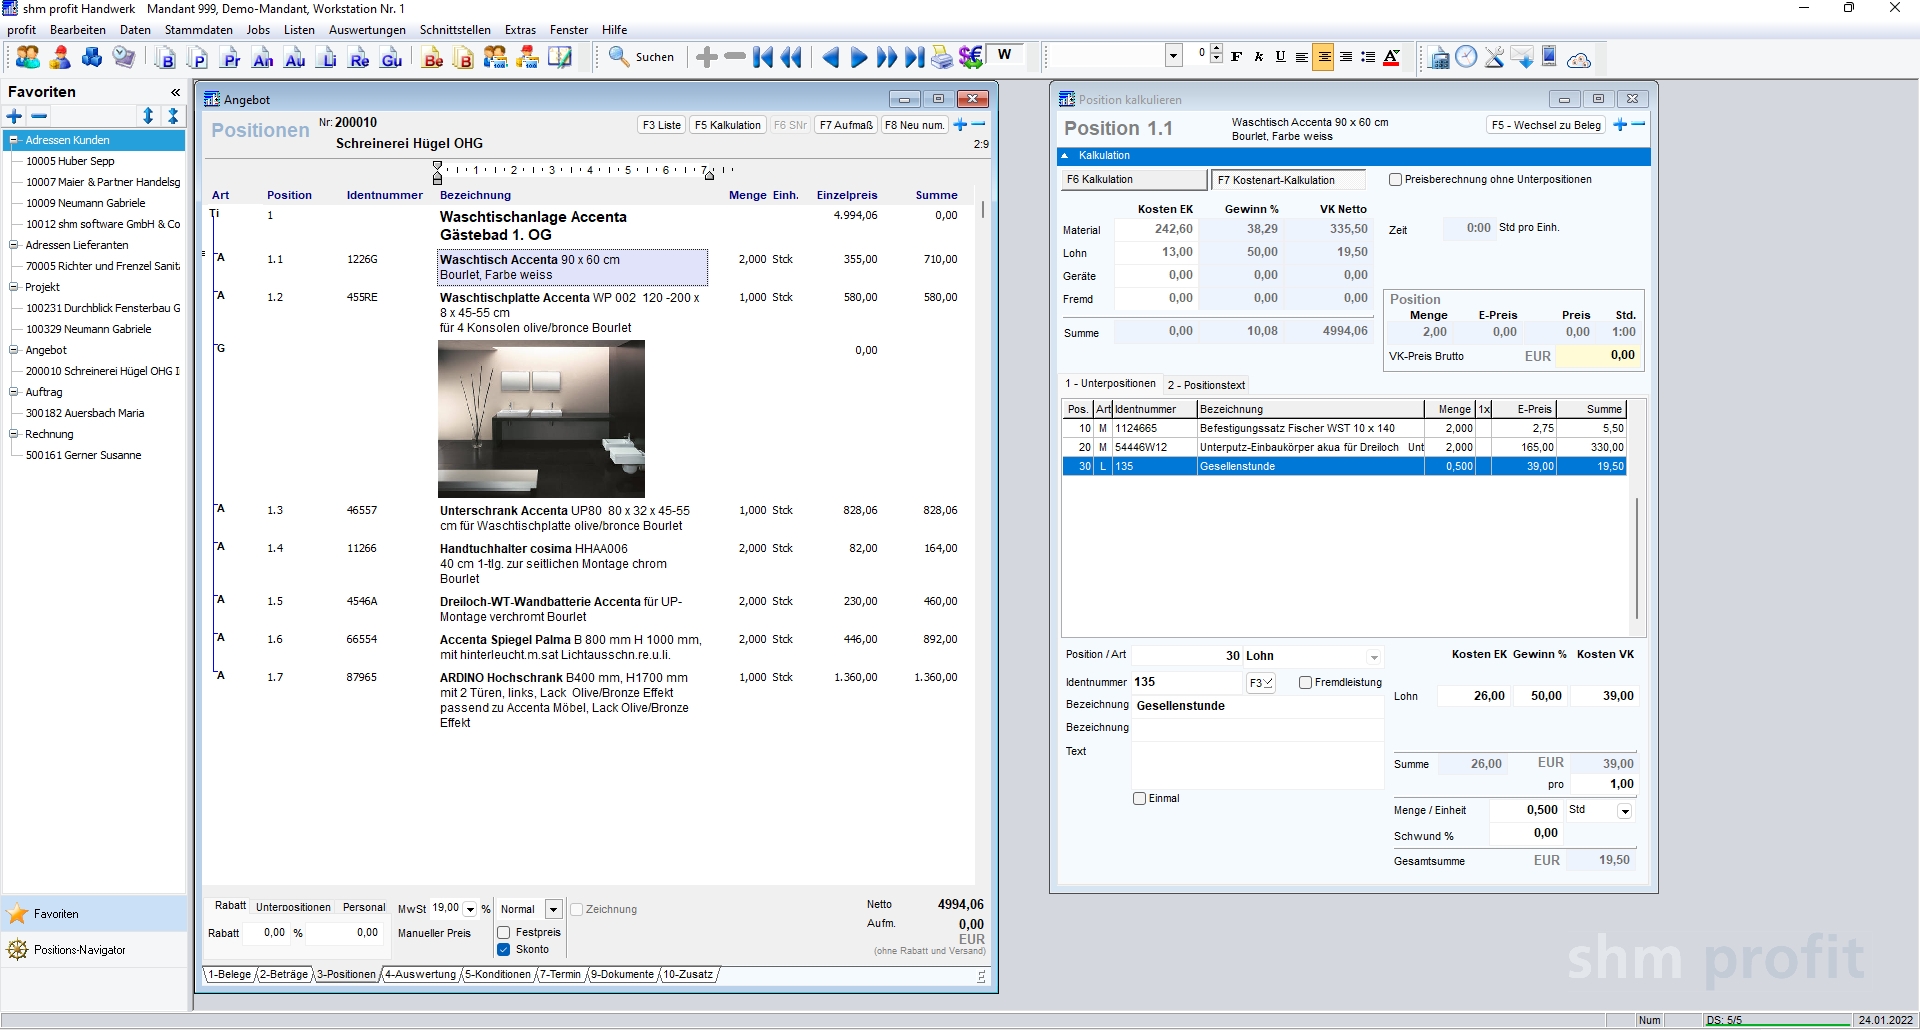The image size is (1920, 1030).
Task: Open the currency conversion dollar-euro icon
Action: [970, 58]
